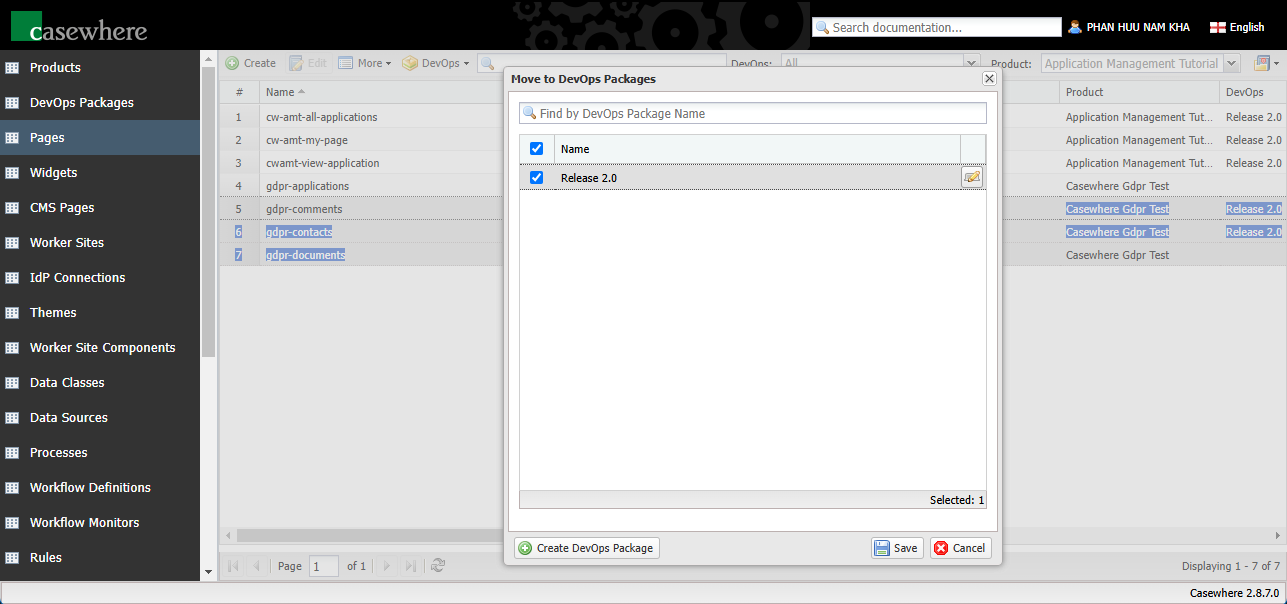This screenshot has height=604, width=1287.
Task: Open Products in the sidebar
Action: tap(55, 68)
